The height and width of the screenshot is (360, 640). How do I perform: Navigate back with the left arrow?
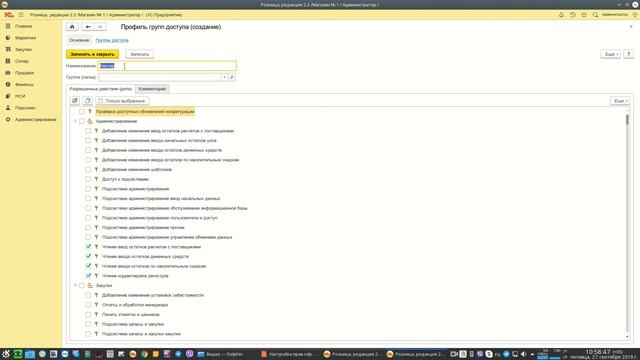click(x=88, y=27)
